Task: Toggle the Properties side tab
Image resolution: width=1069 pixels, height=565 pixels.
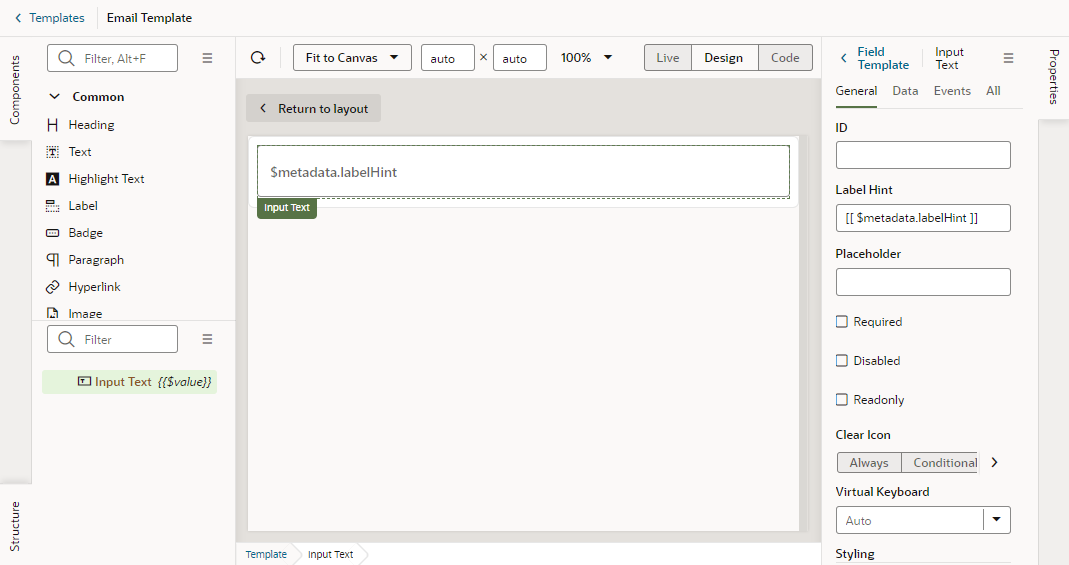Action: [1053, 76]
